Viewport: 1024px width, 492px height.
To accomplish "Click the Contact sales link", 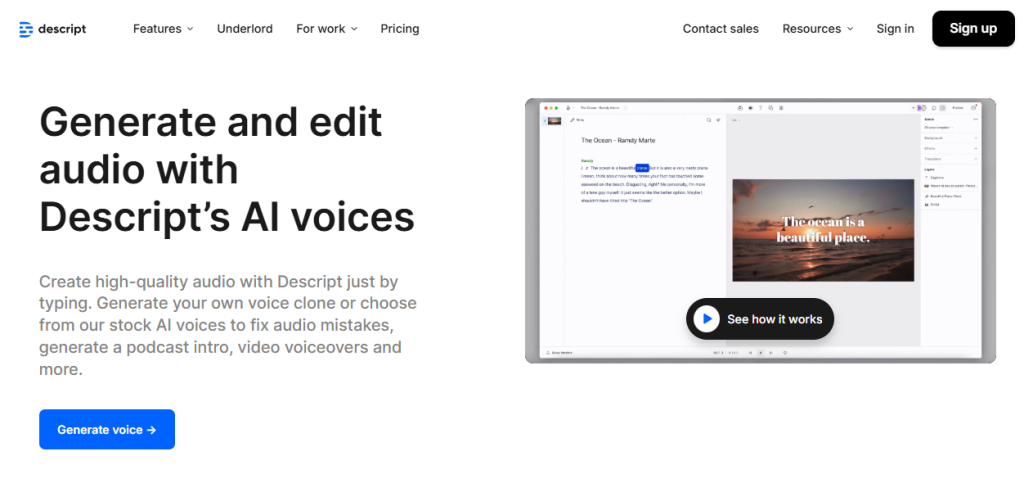I will tap(720, 29).
